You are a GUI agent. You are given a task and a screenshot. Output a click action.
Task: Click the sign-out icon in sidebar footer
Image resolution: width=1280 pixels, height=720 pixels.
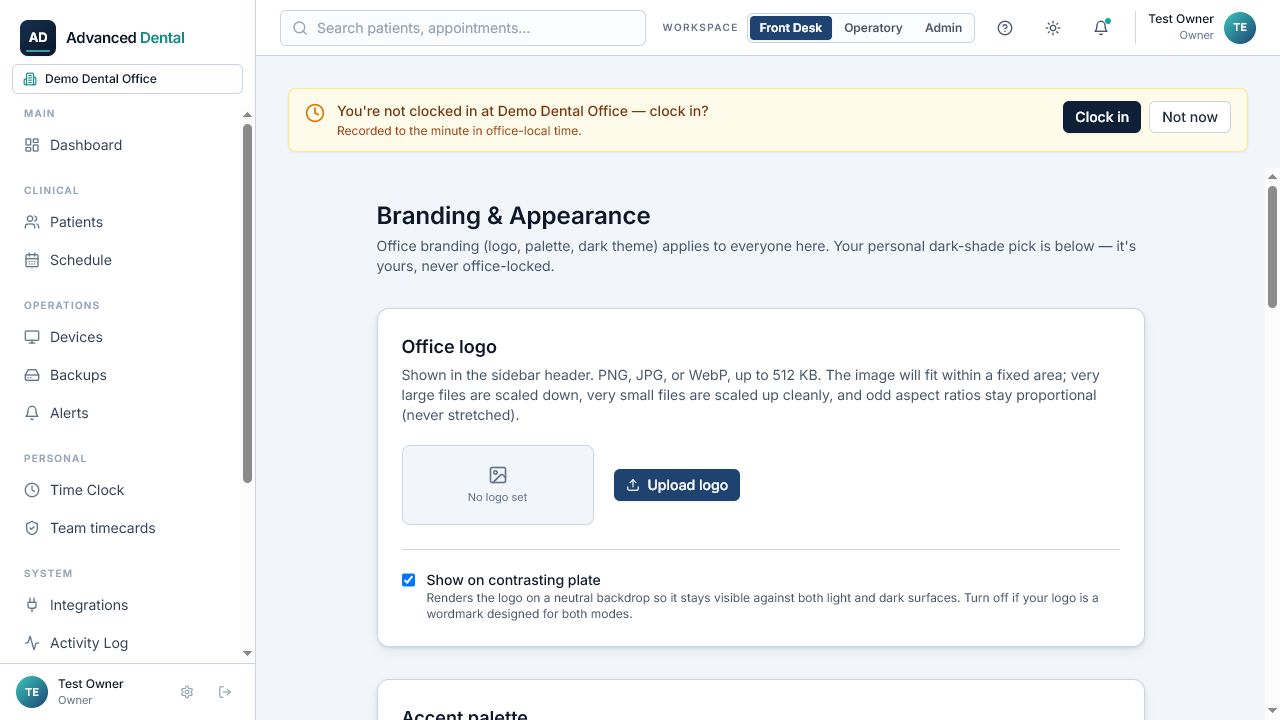click(225, 692)
